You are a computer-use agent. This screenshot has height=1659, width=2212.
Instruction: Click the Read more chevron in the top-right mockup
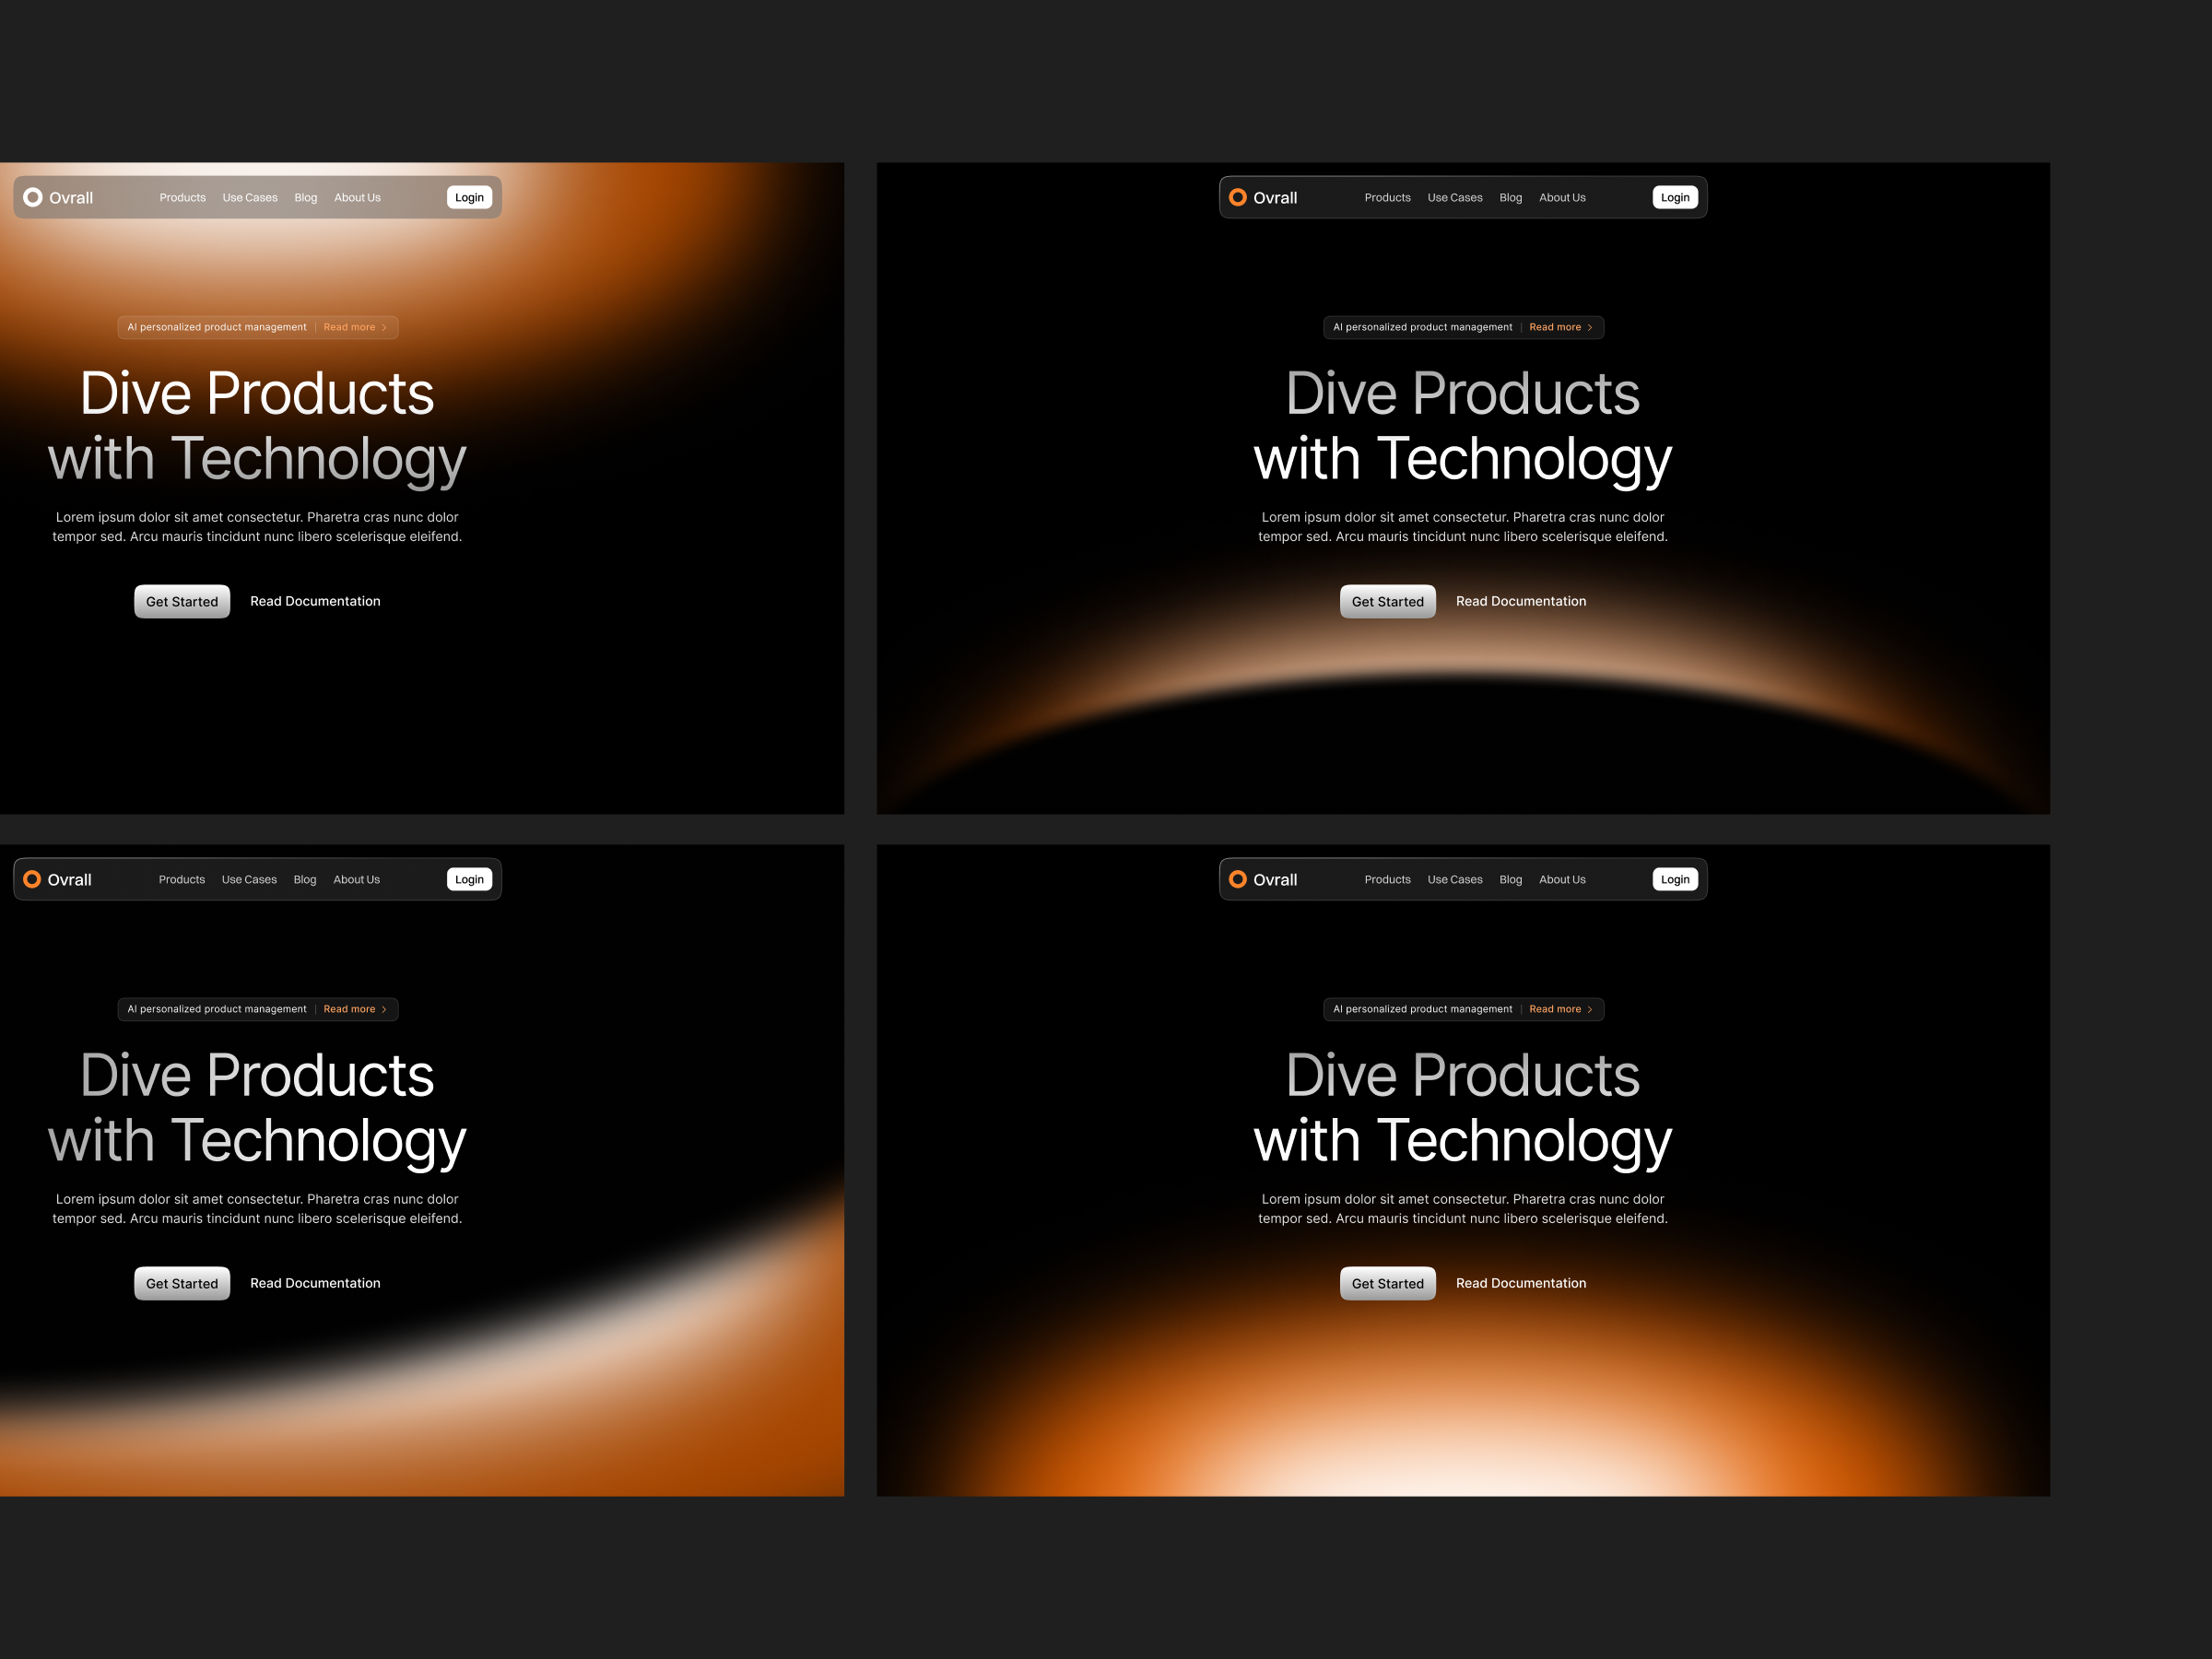(1590, 327)
